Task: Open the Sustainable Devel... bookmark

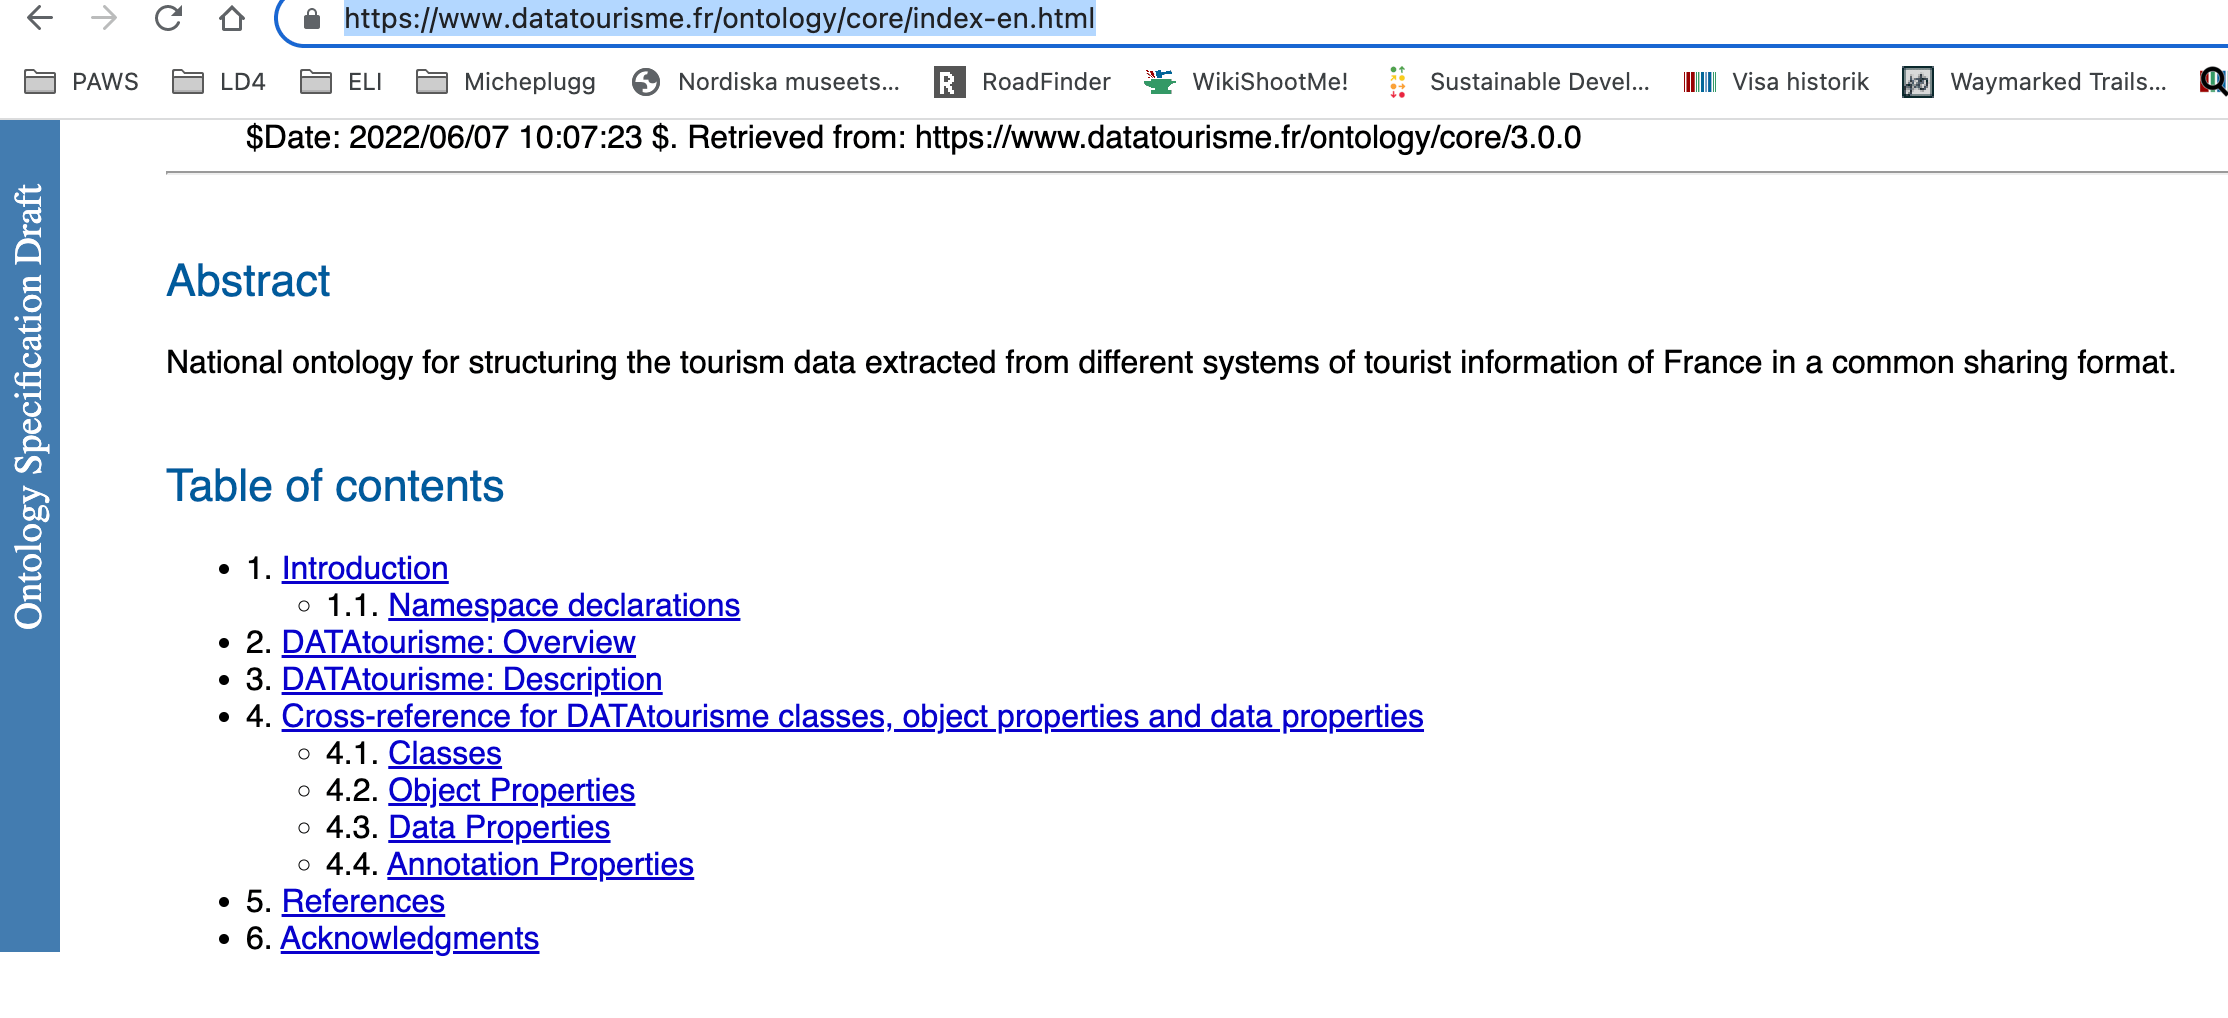Action: click(x=1518, y=82)
